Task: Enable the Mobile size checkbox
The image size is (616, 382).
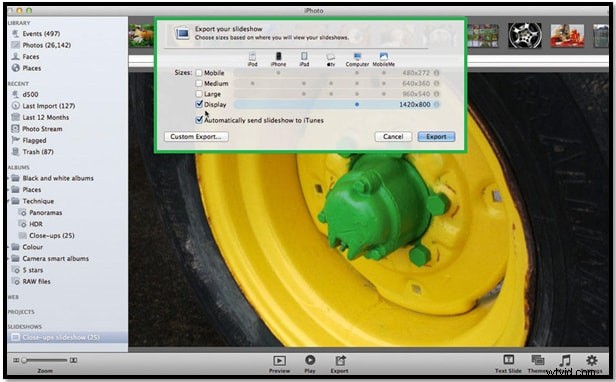Action: (x=199, y=73)
